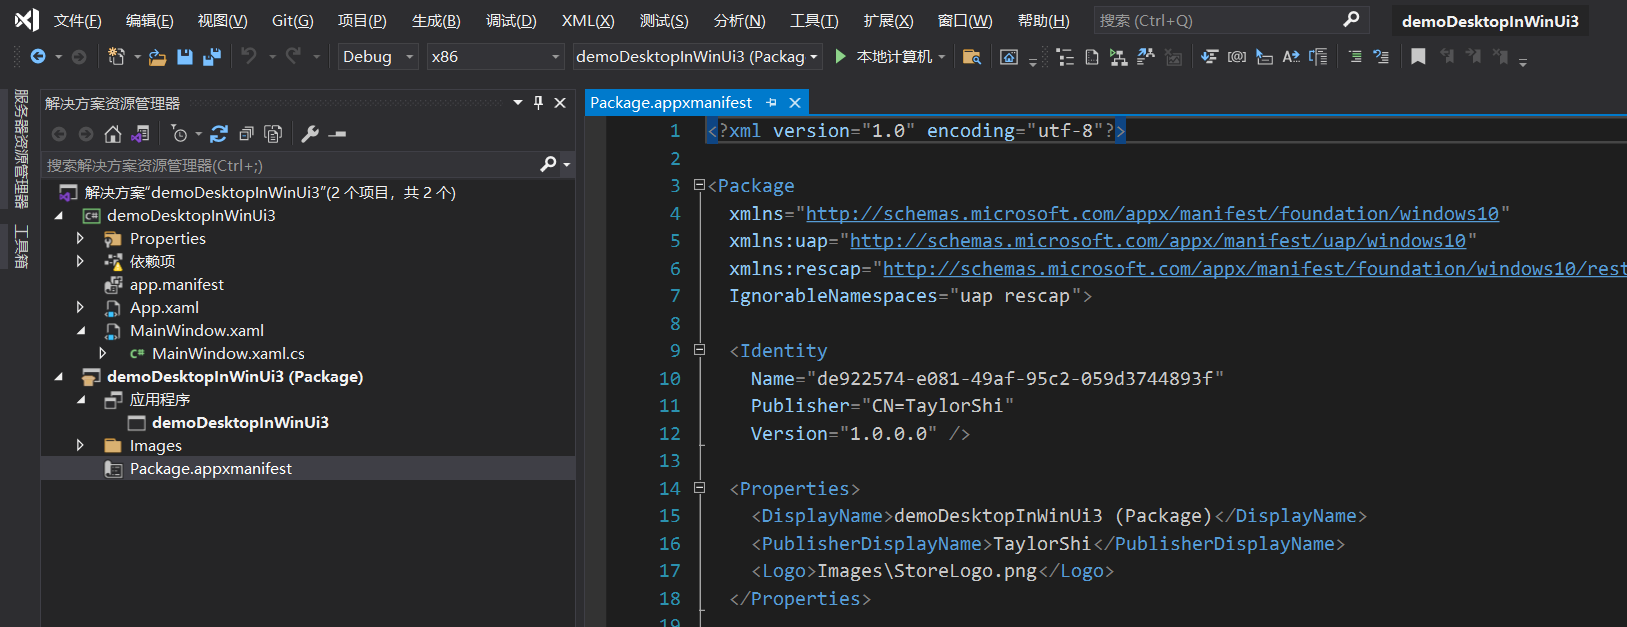1627x627 pixels.
Task: Open the 帮助(H) help menu
Action: tap(1043, 20)
